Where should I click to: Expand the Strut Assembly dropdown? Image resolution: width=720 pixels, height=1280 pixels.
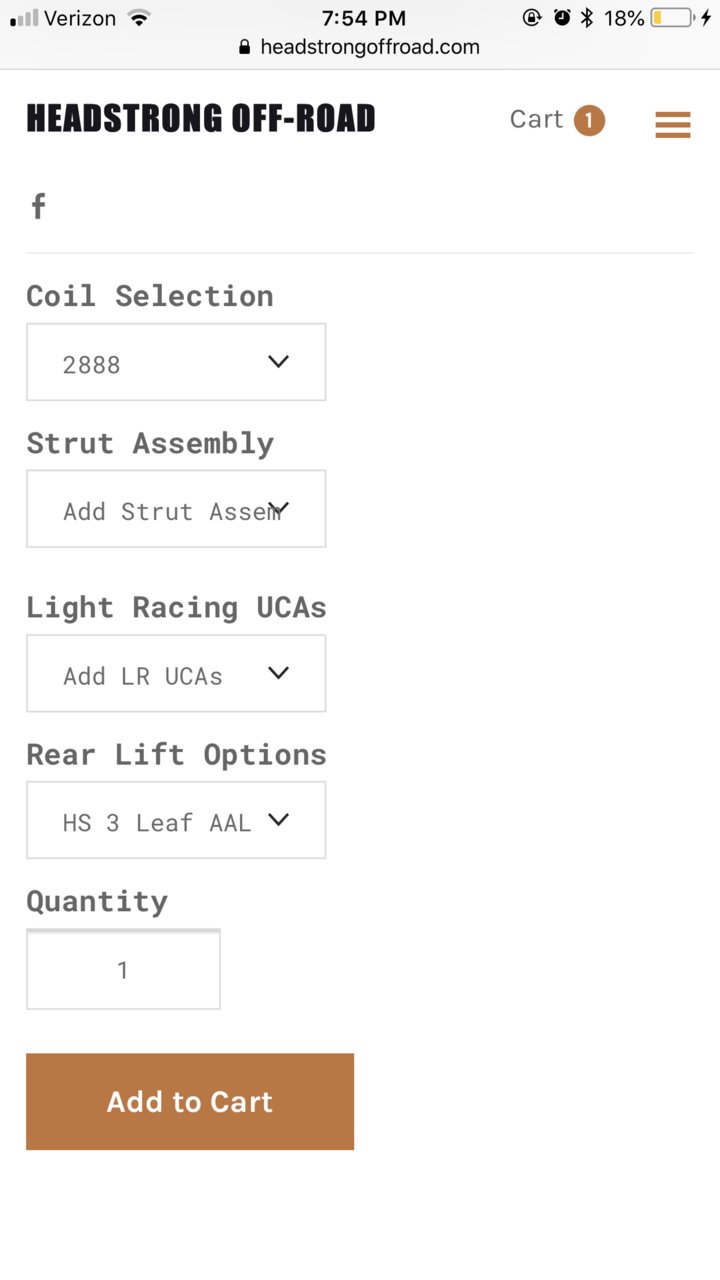click(176, 509)
